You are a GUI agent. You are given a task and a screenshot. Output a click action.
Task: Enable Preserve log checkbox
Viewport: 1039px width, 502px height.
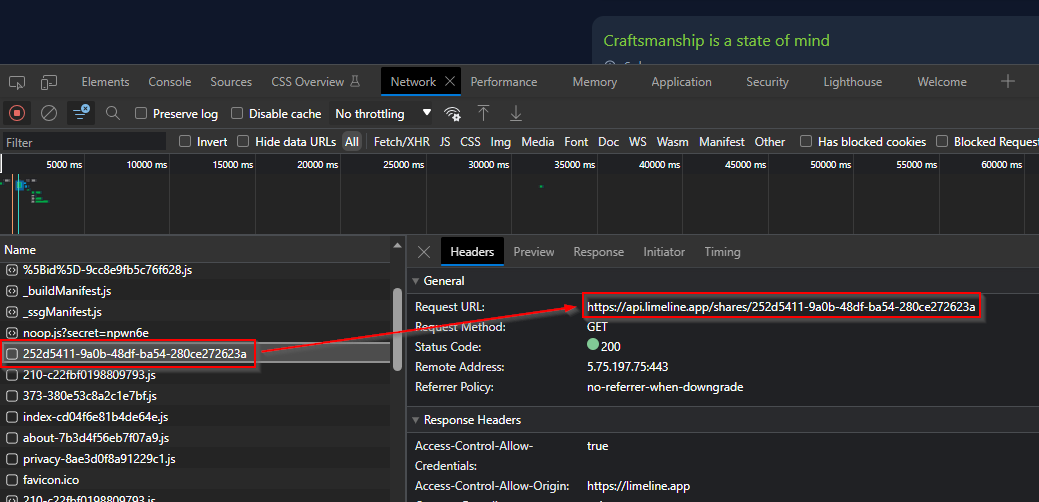141,114
